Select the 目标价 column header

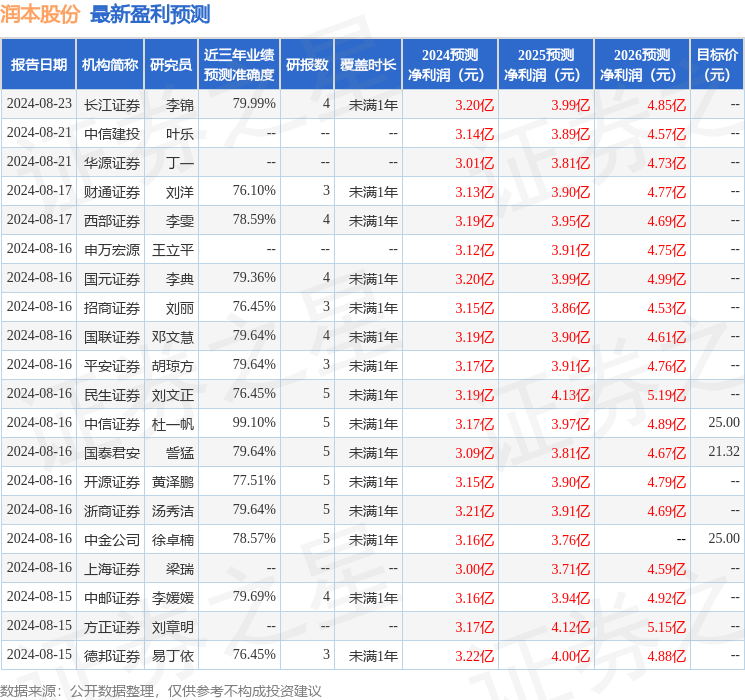click(x=717, y=65)
